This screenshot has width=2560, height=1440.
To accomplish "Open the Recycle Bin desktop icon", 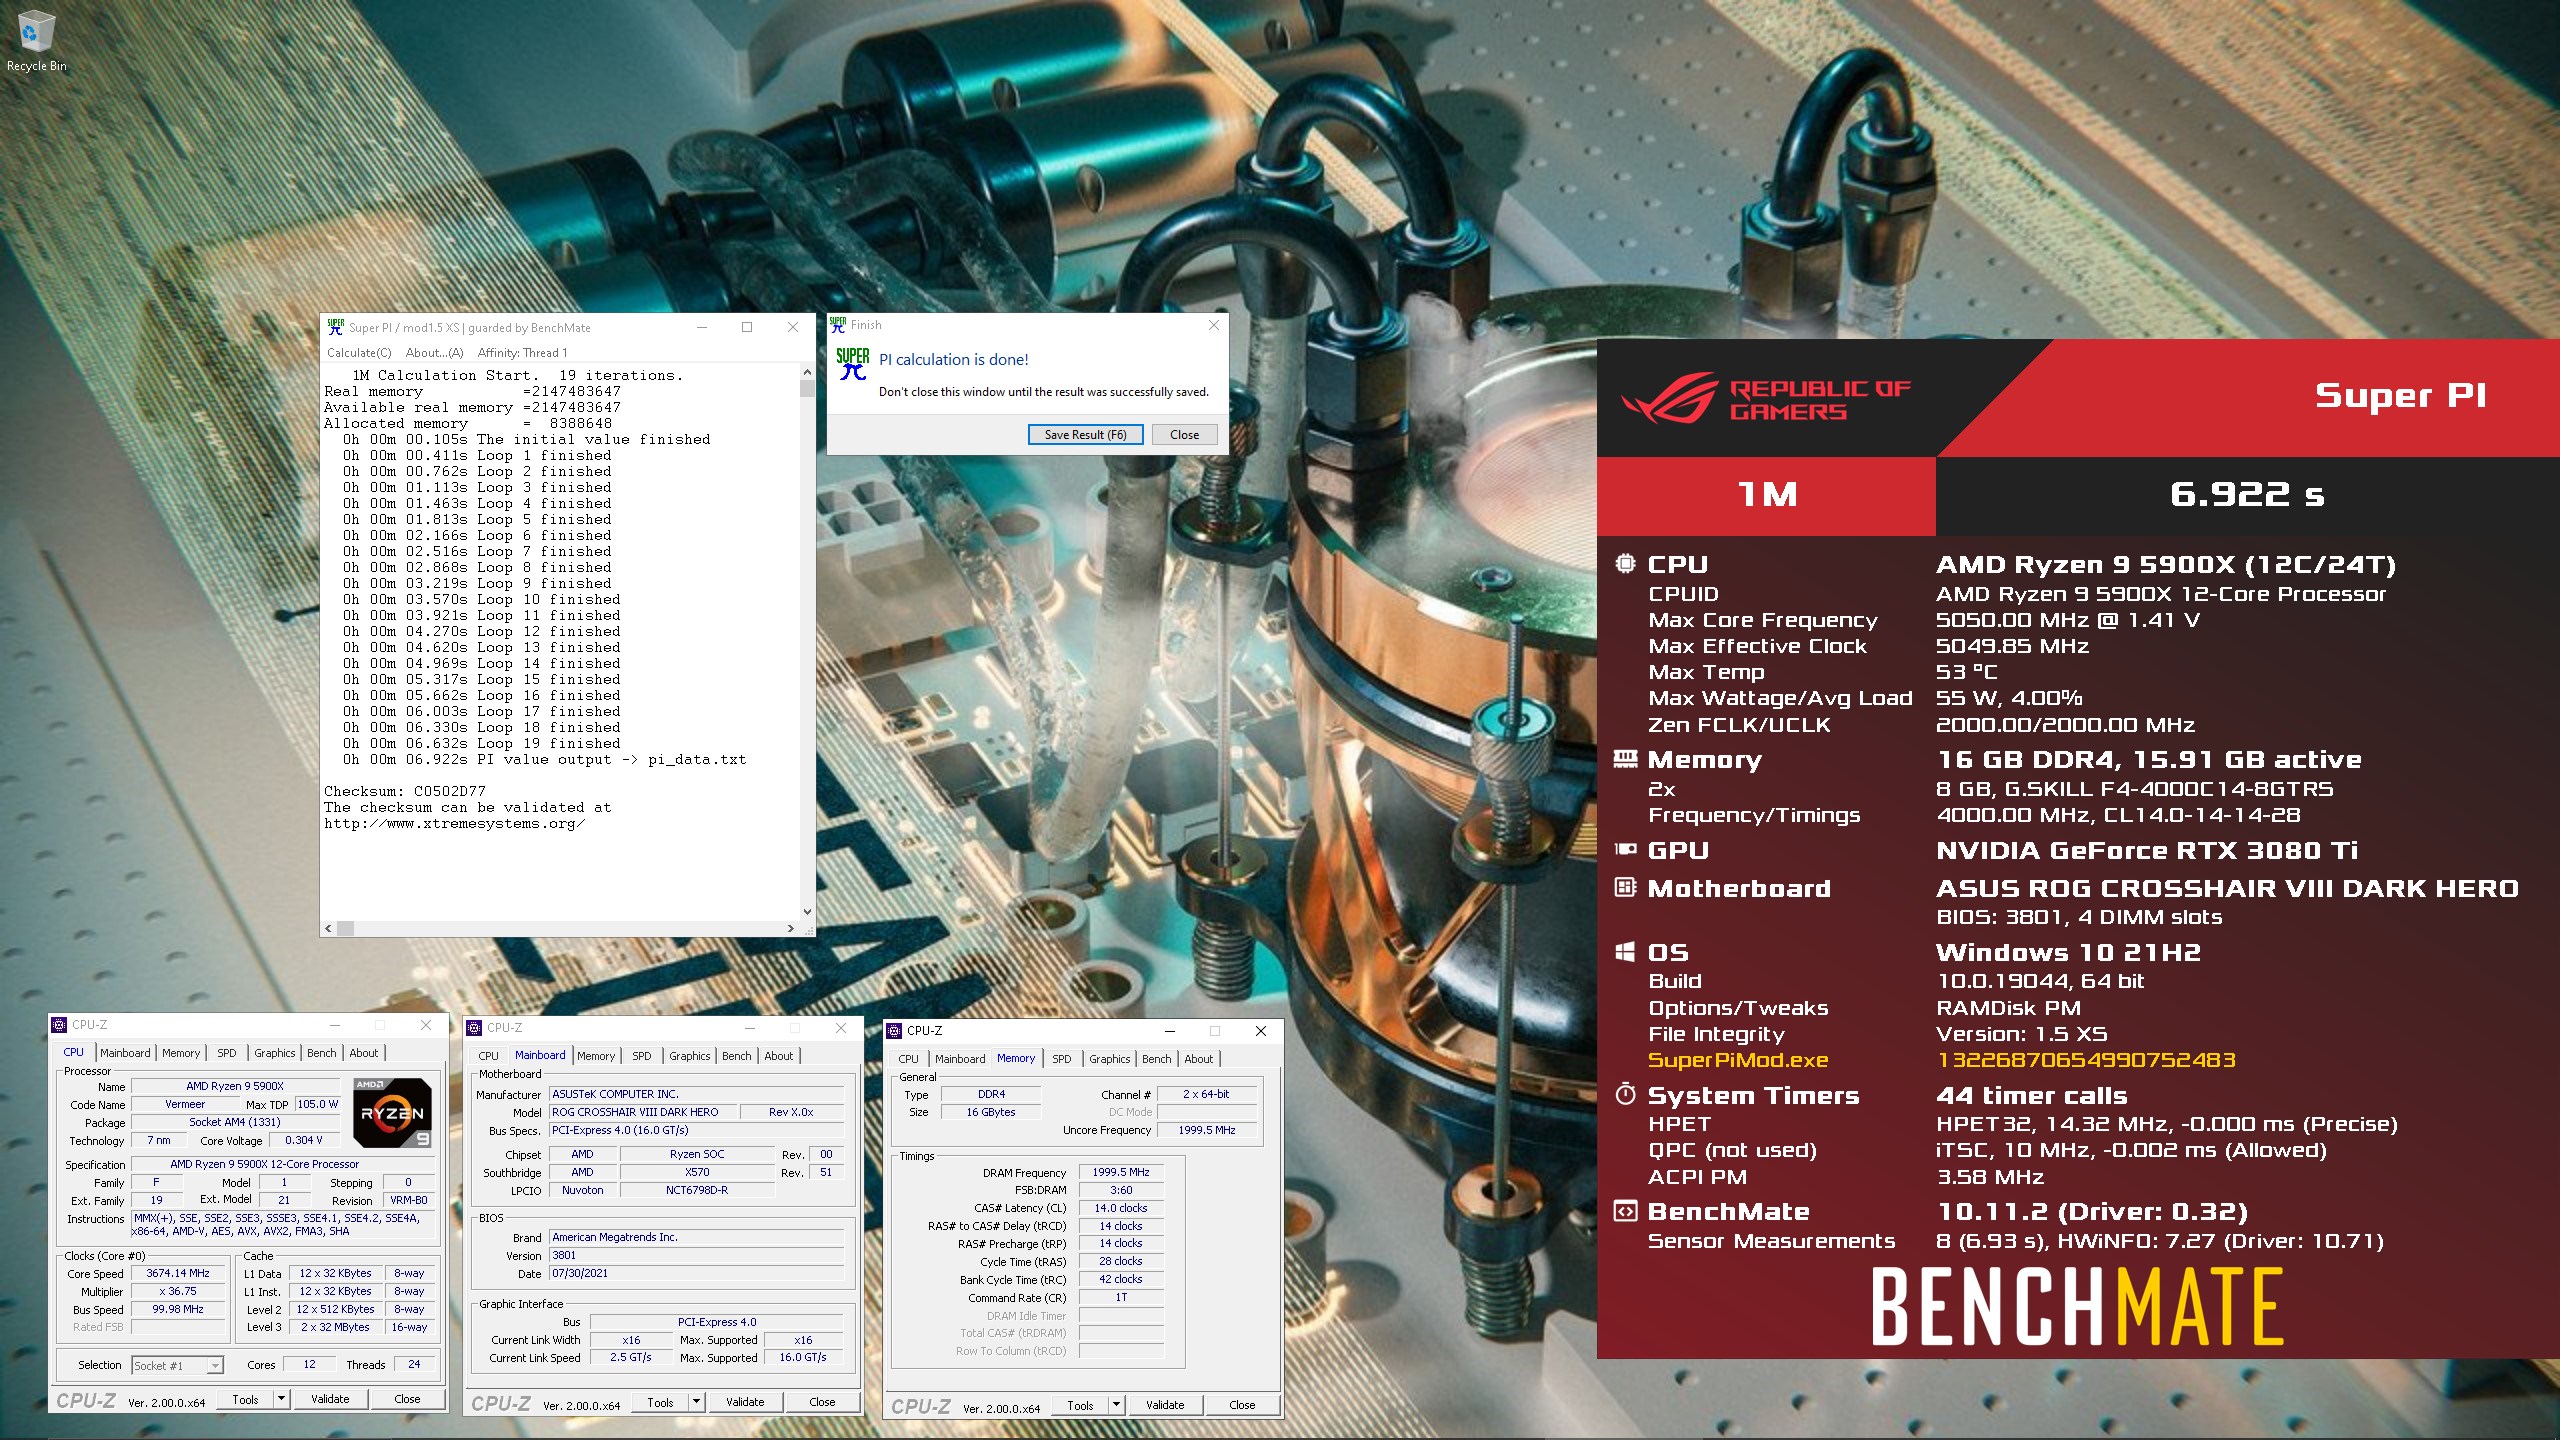I will click(x=36, y=42).
